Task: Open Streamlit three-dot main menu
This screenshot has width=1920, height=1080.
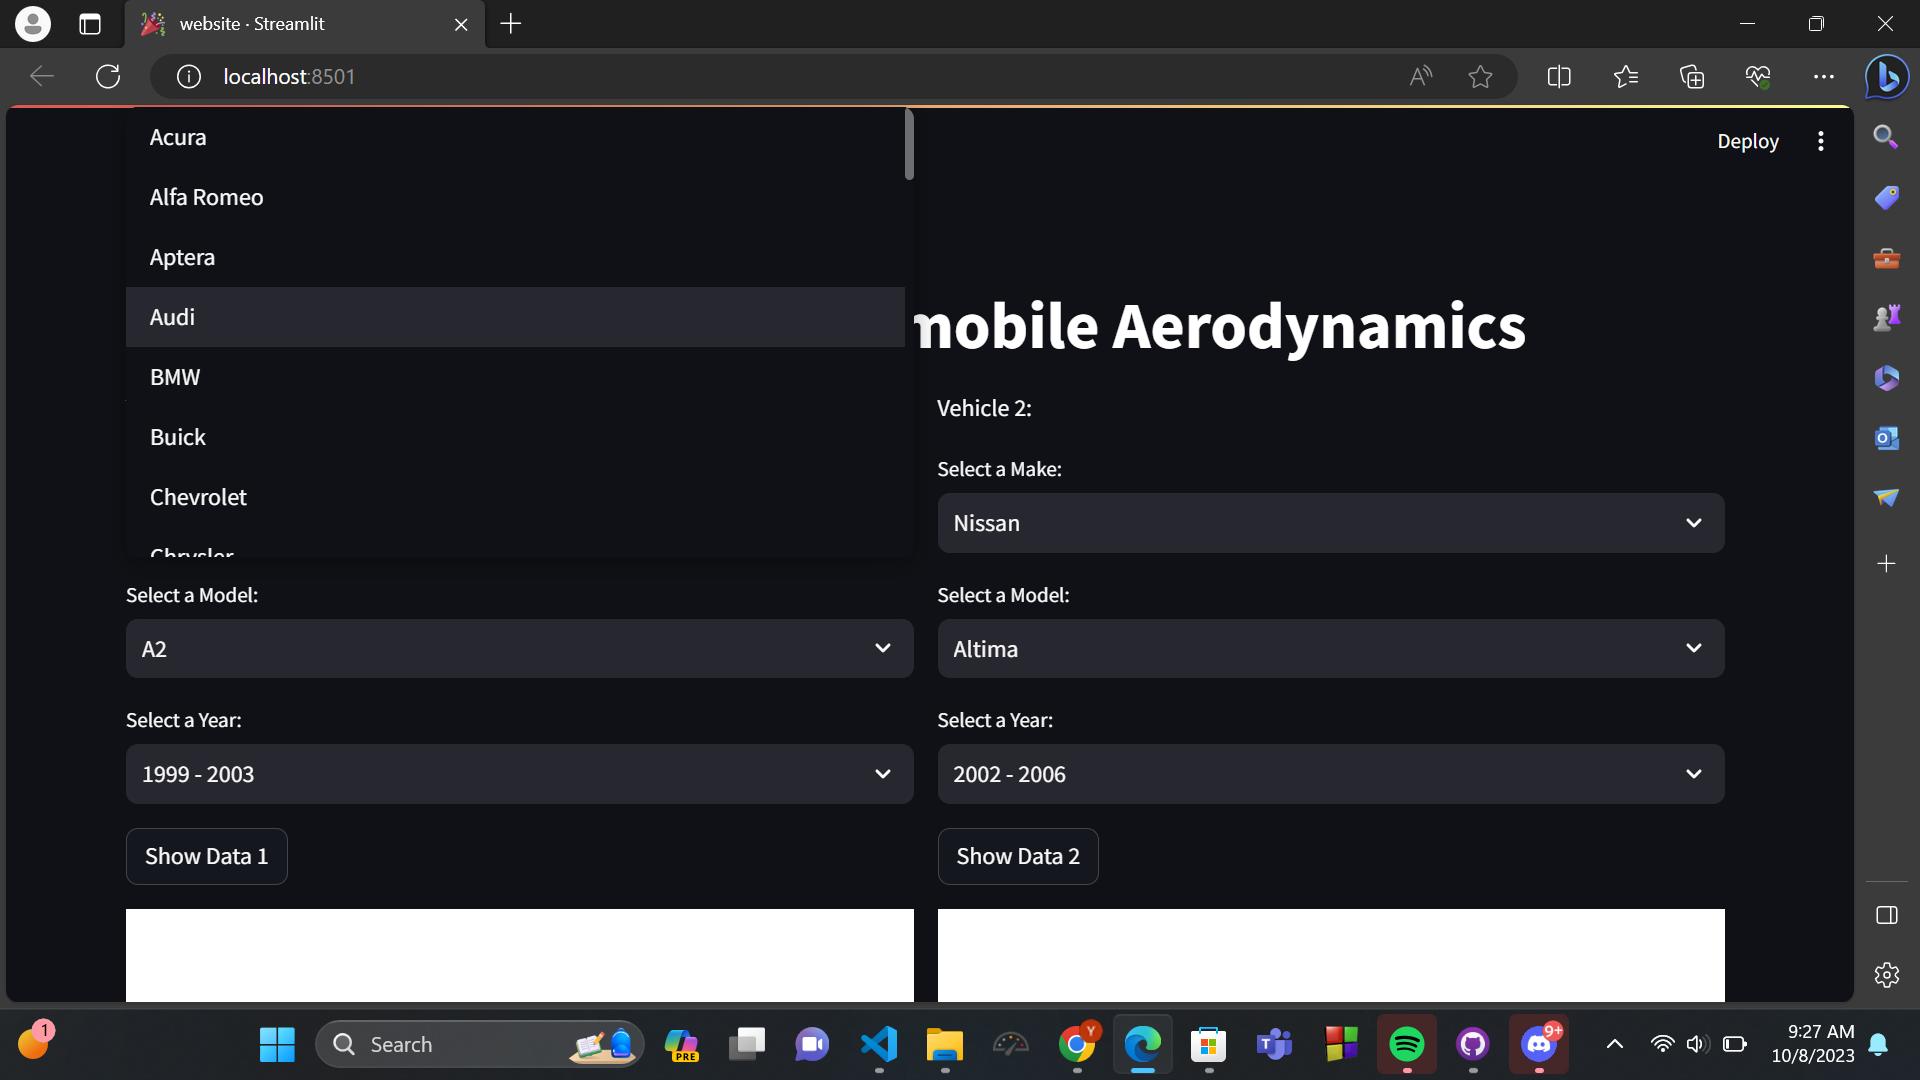Action: [x=1820, y=141]
